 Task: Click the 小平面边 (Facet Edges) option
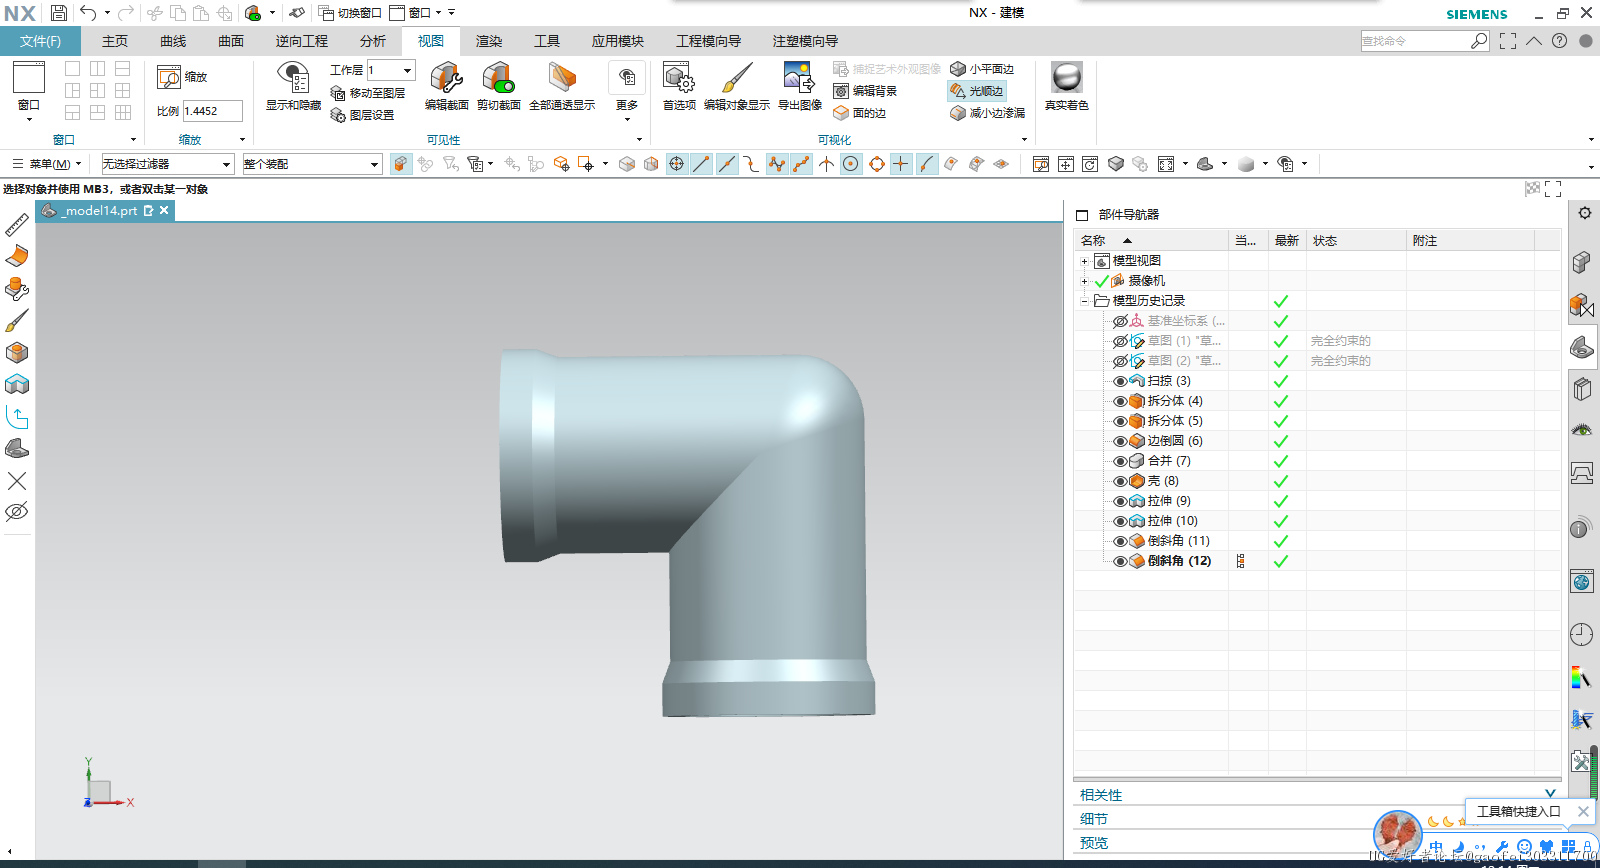[x=982, y=69]
